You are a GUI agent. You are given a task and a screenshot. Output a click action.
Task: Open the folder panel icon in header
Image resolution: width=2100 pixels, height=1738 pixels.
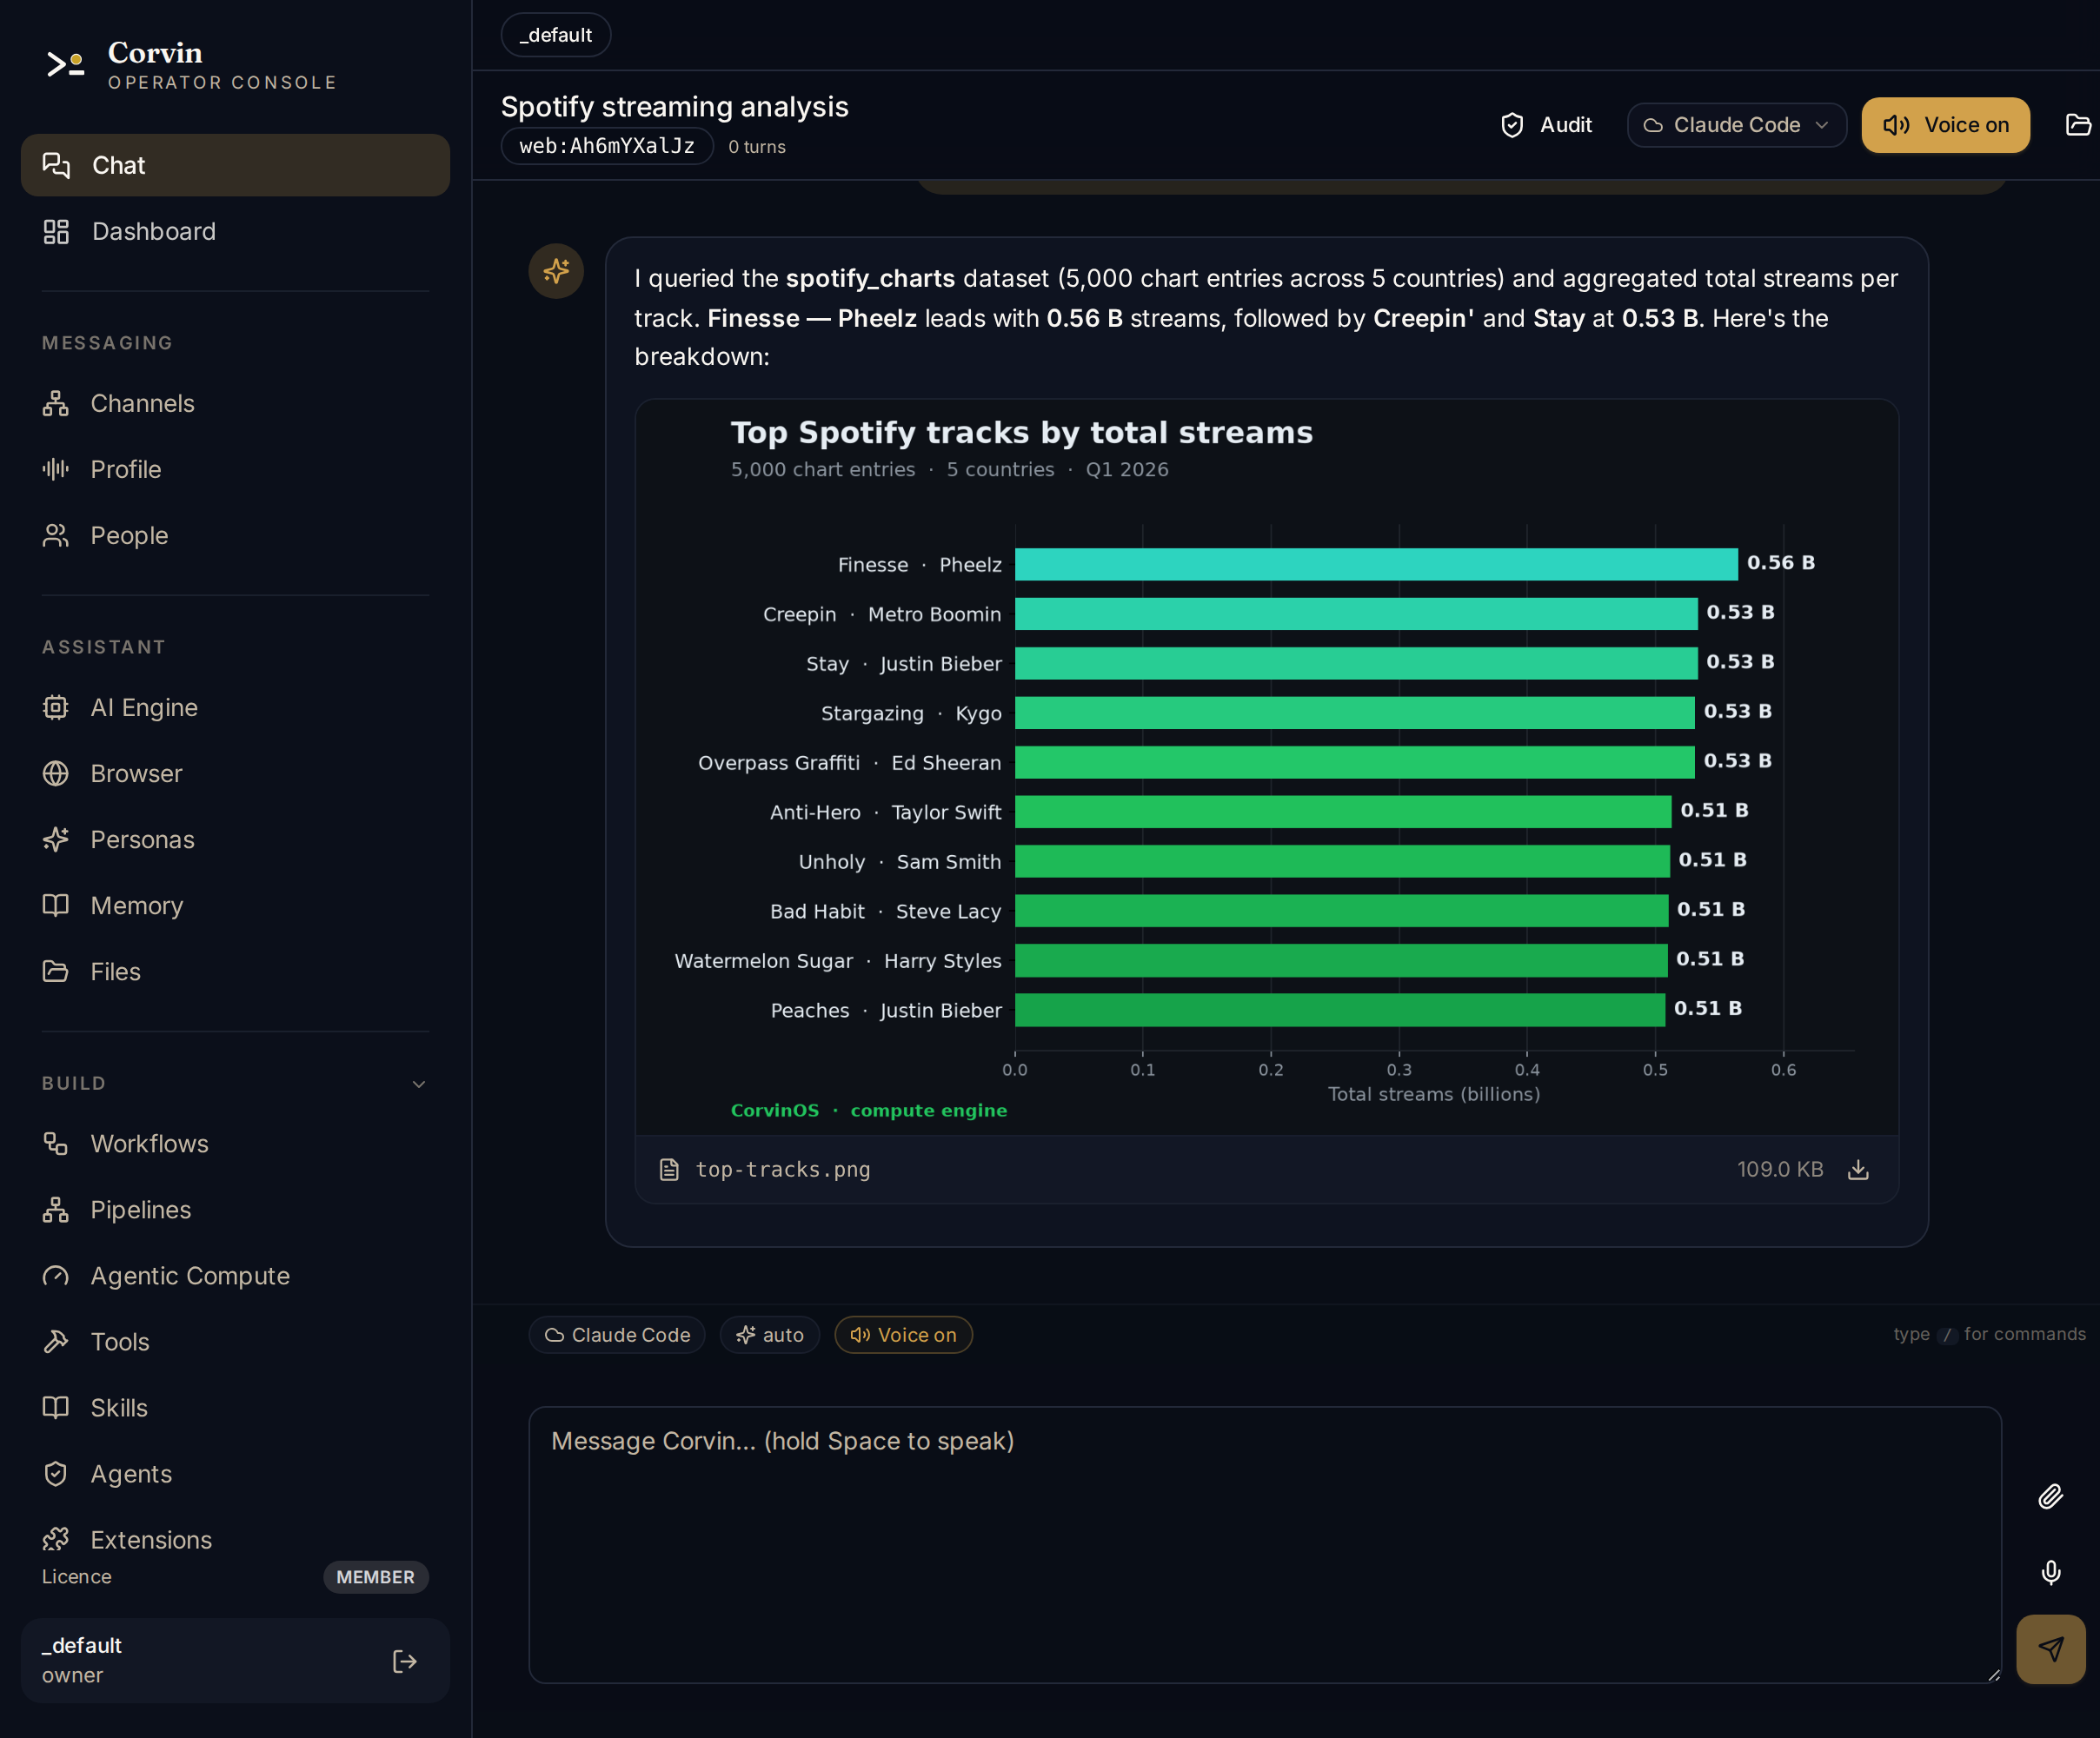coord(2078,125)
